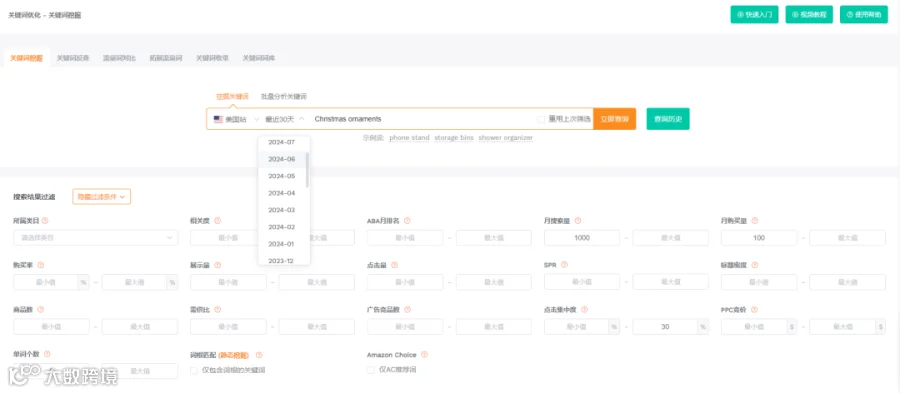Viewport: 900px width, 393px height.
Task: Check 仅AC推荐词 checkbox
Action: pos(370,370)
